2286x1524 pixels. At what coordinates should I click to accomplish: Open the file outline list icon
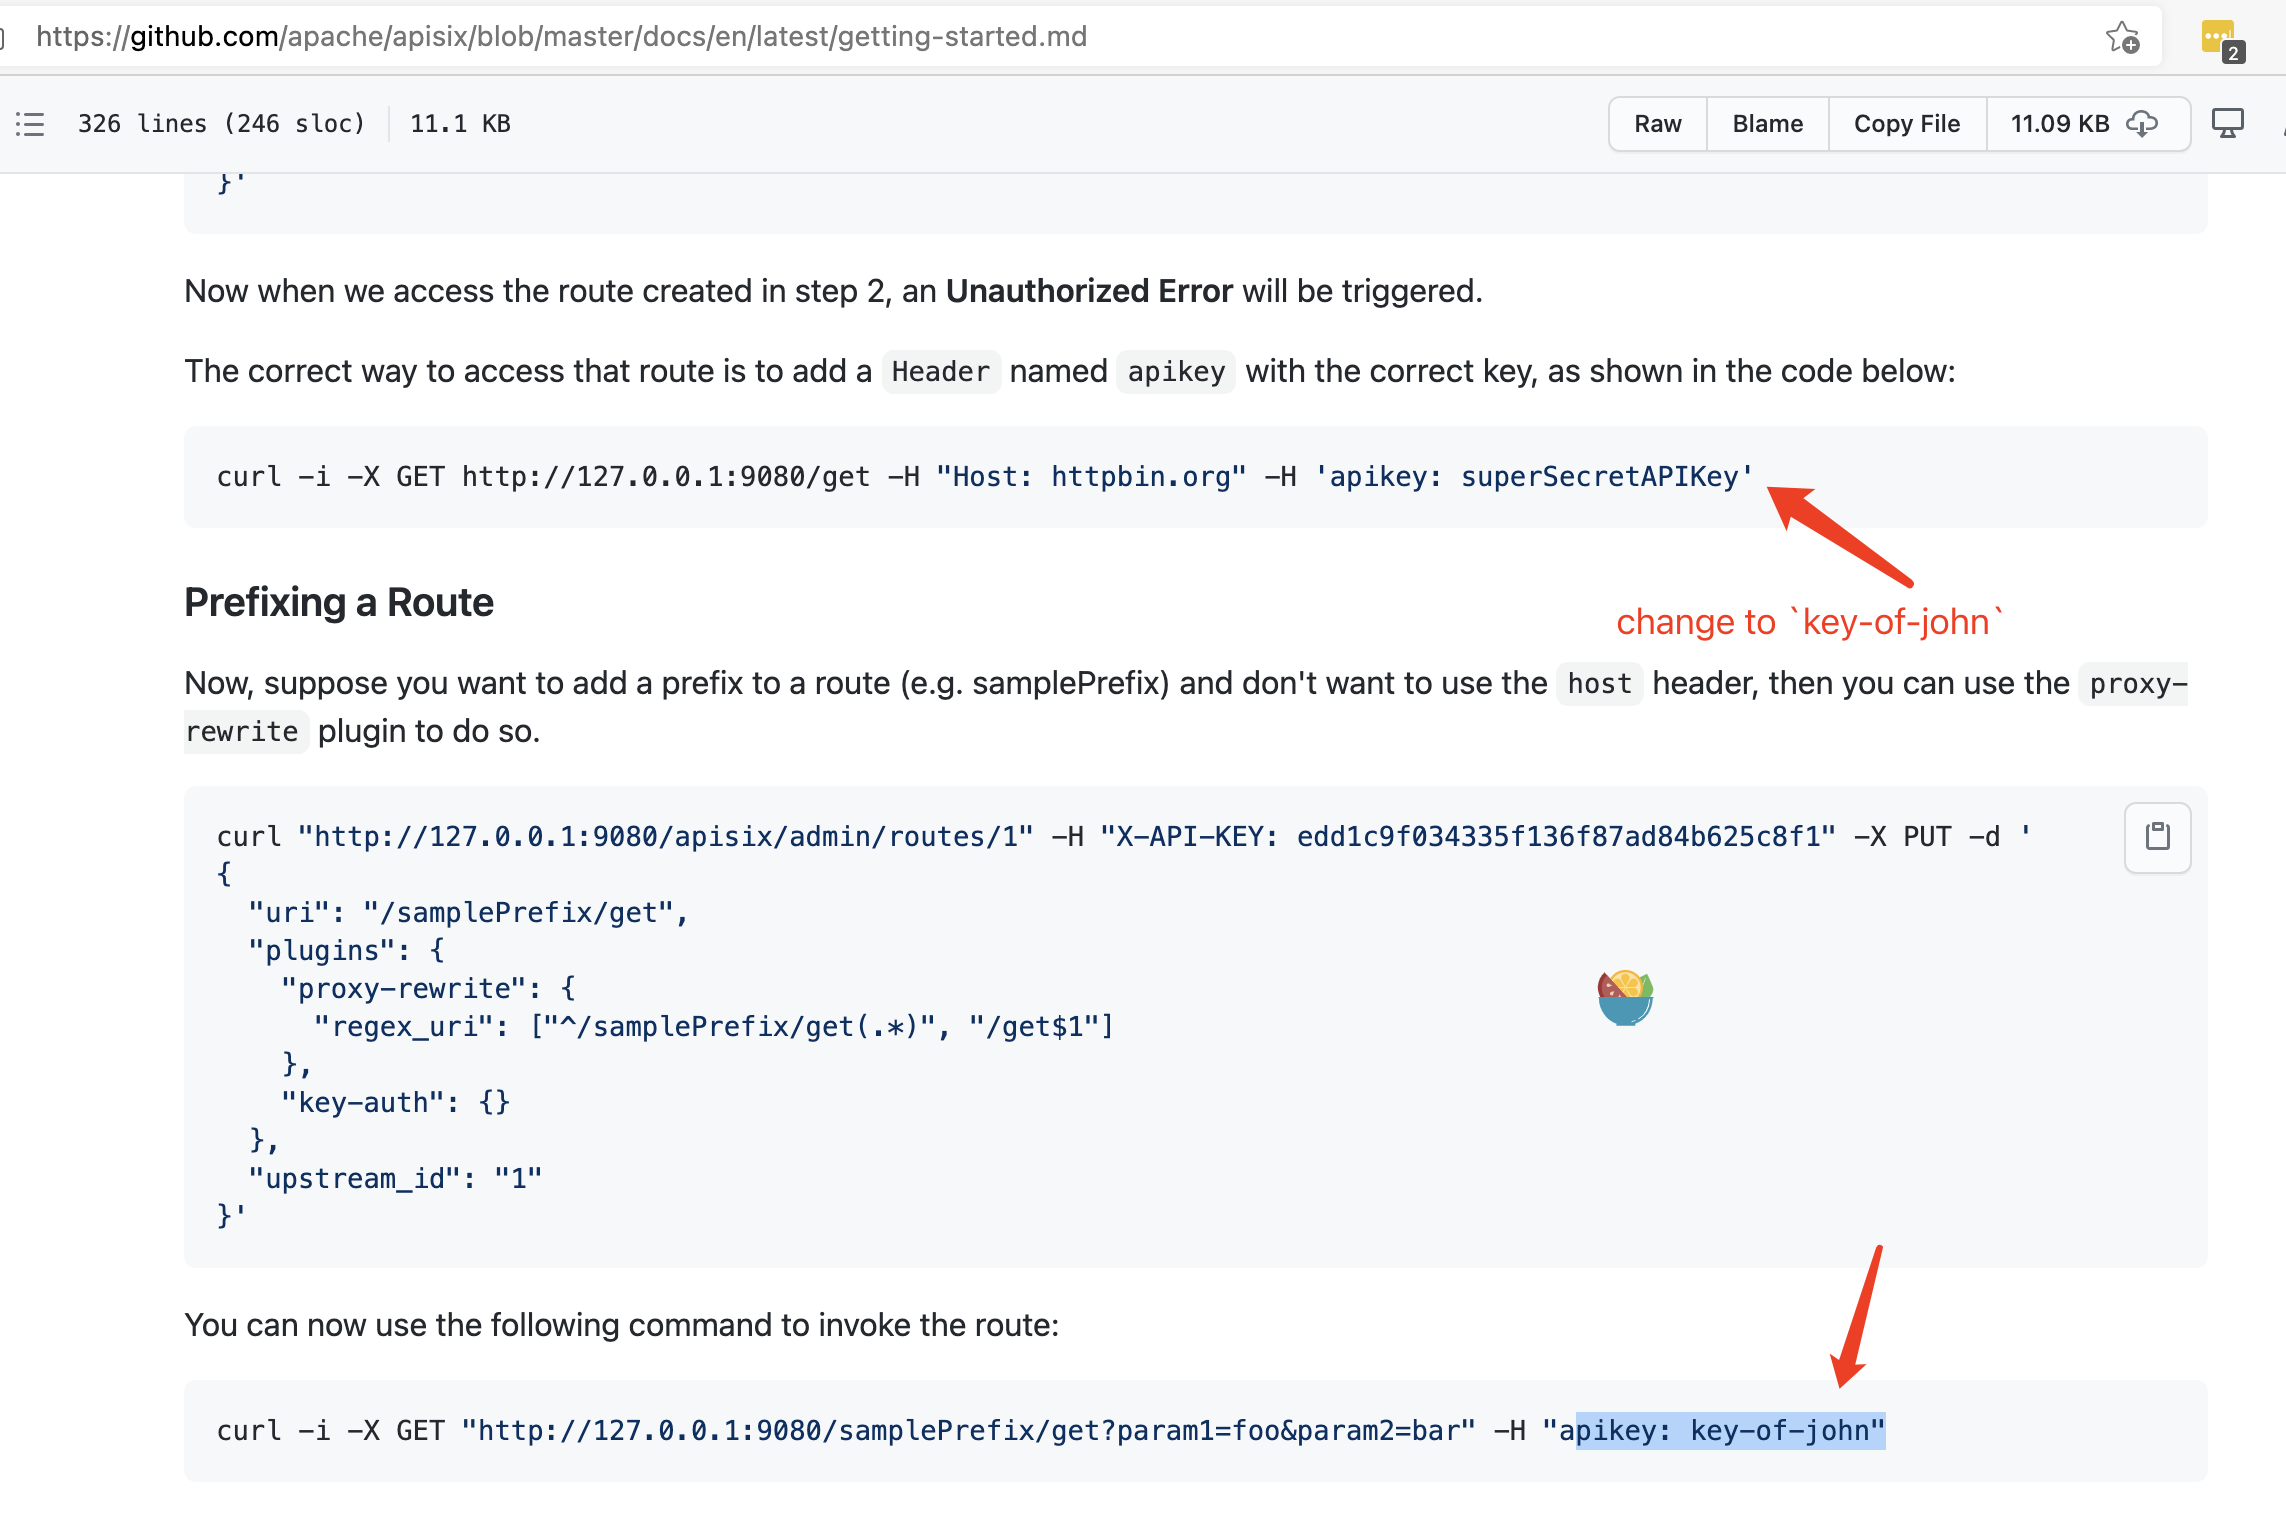[x=30, y=124]
